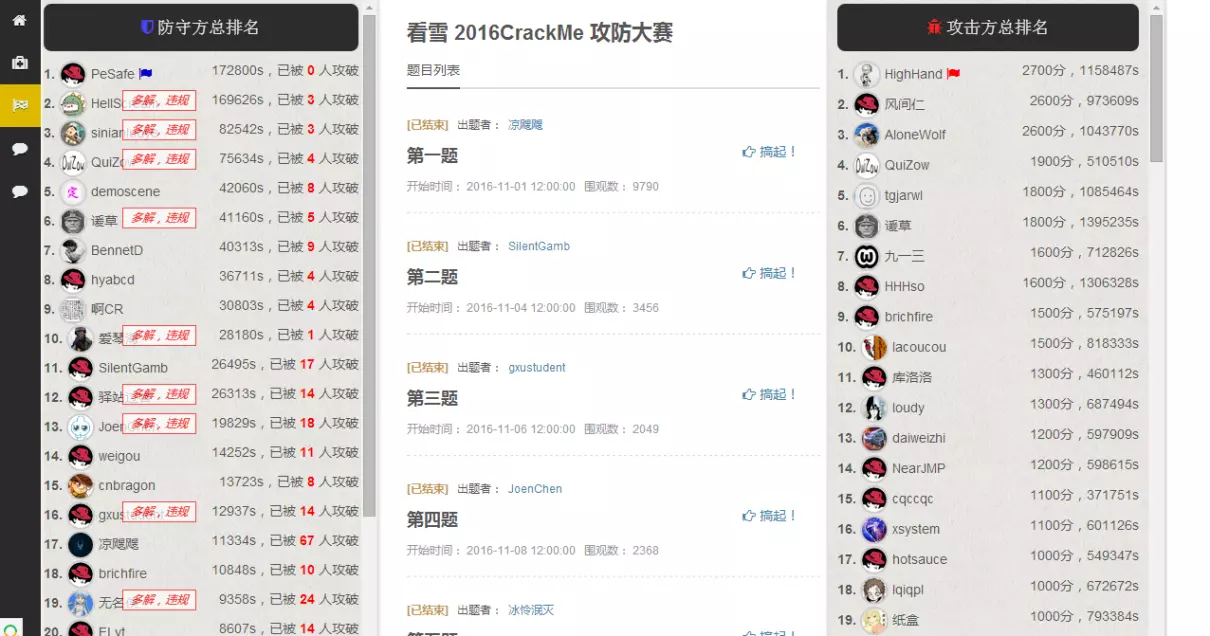Viewport: 1210px width, 636px height.
Task: Open author link 冰怜泯灭
Action: coord(531,610)
